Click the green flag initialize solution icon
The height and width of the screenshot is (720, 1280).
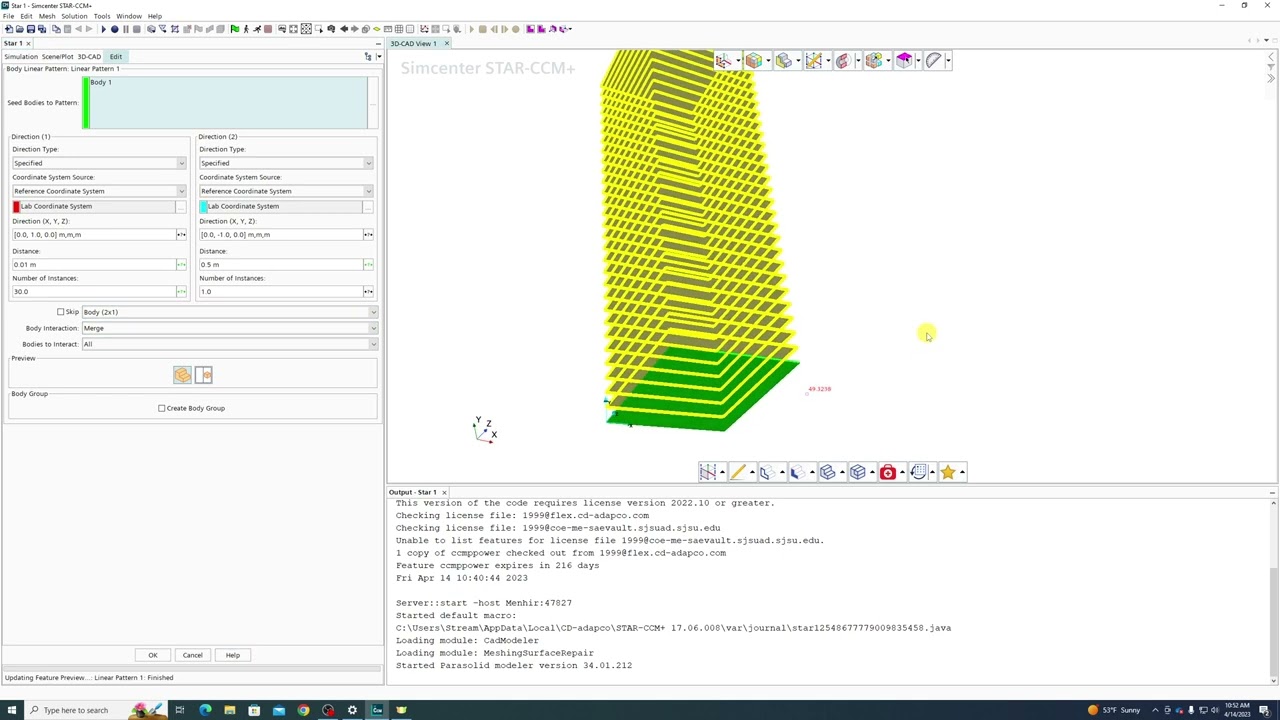(x=234, y=29)
